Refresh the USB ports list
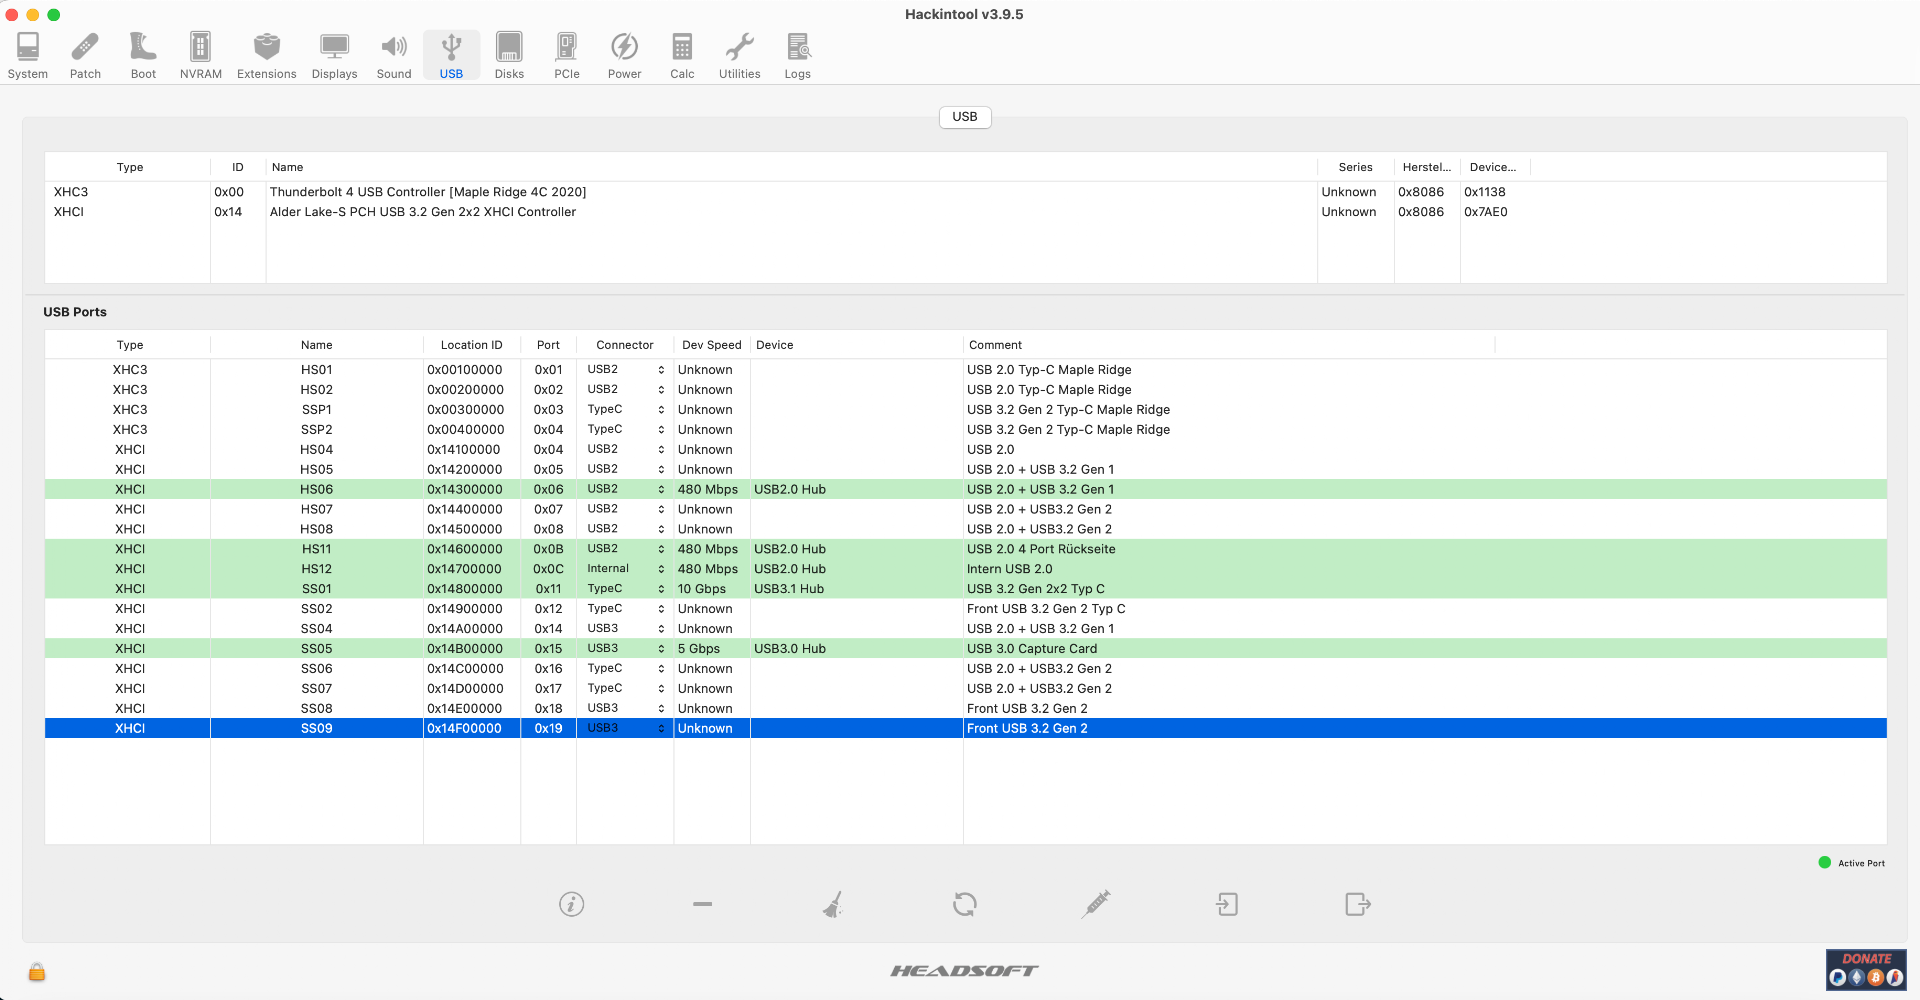1920x1000 pixels. point(965,904)
